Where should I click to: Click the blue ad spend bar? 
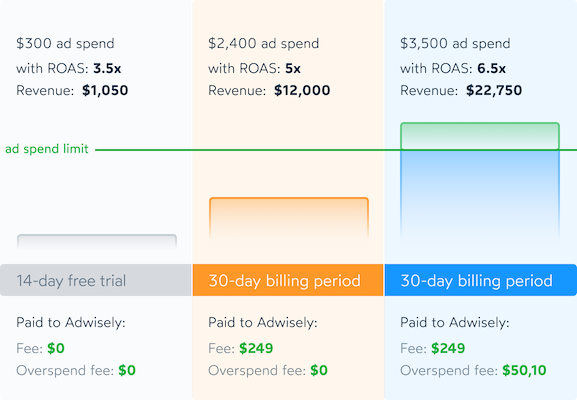[480, 195]
